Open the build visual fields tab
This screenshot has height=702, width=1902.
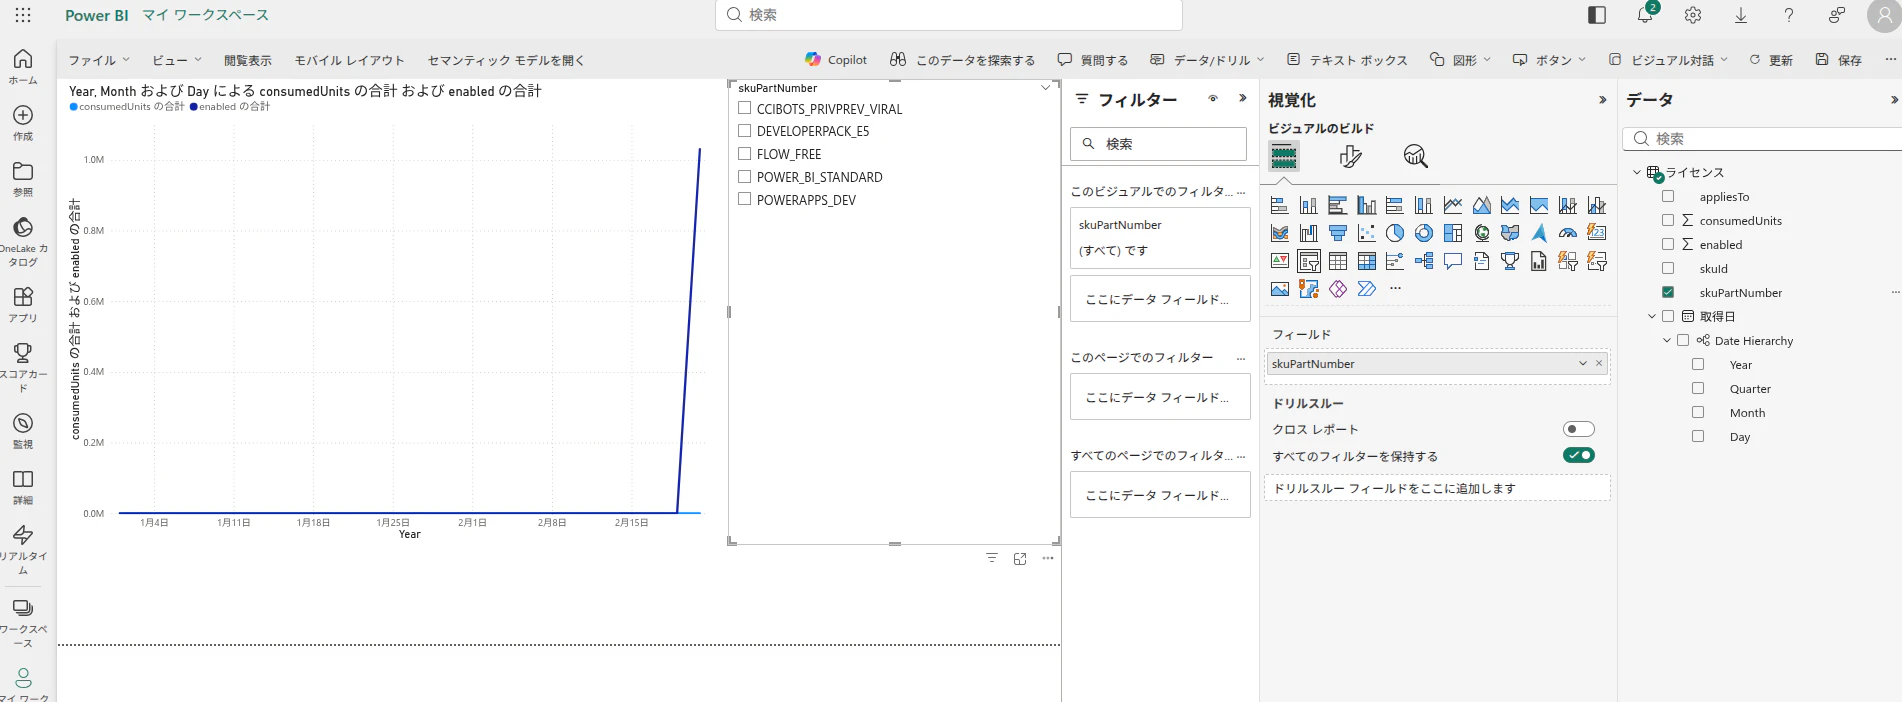point(1284,156)
